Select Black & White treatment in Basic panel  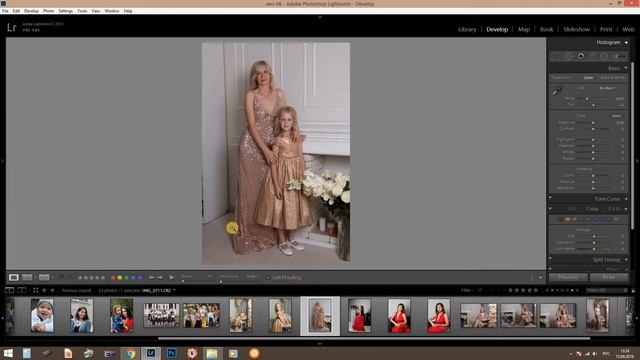(x=613, y=78)
